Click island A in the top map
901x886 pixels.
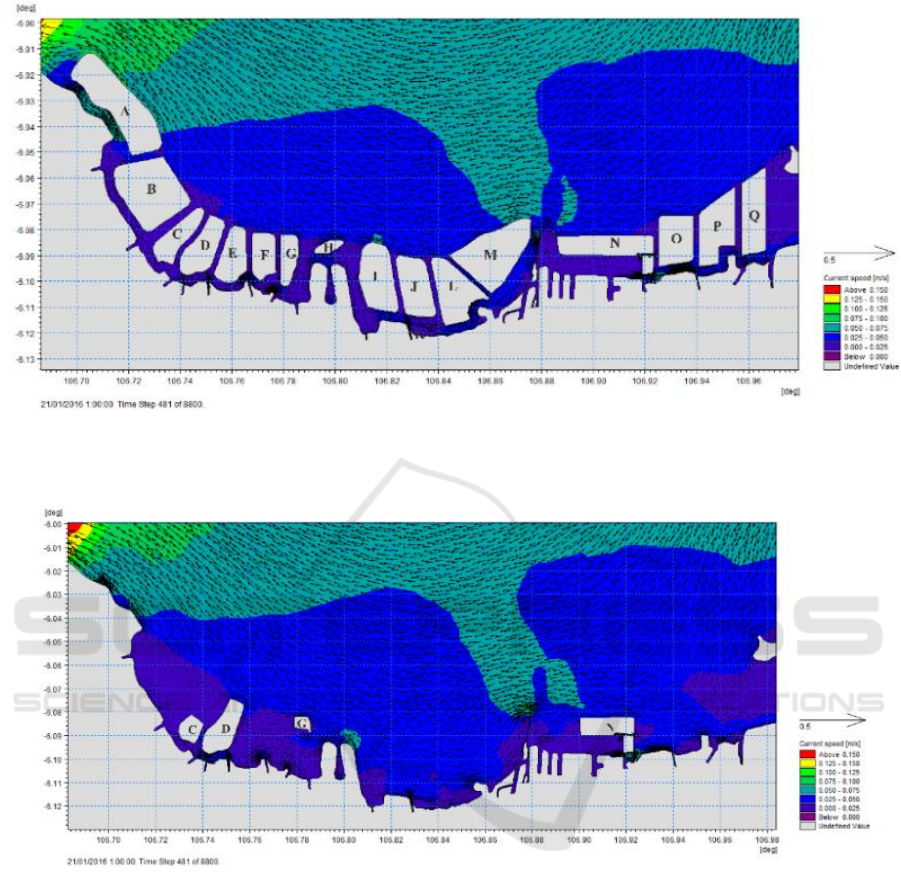(124, 111)
